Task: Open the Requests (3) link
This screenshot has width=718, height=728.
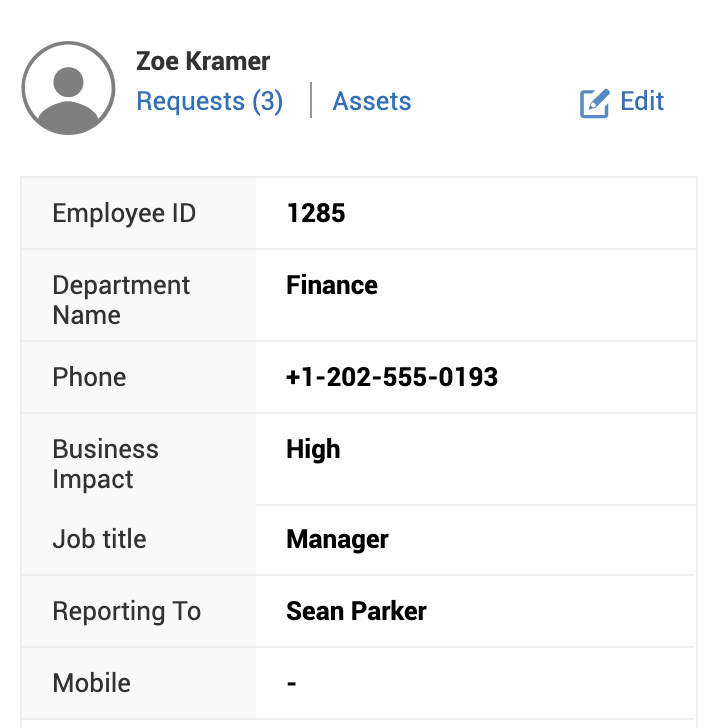Action: [210, 101]
